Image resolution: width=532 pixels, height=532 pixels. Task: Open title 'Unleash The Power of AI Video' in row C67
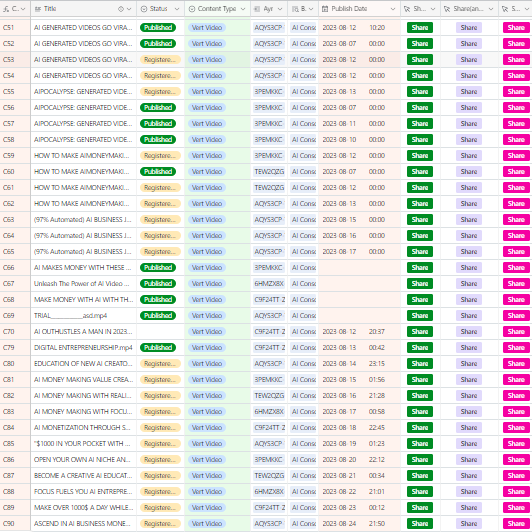[x=81, y=284]
